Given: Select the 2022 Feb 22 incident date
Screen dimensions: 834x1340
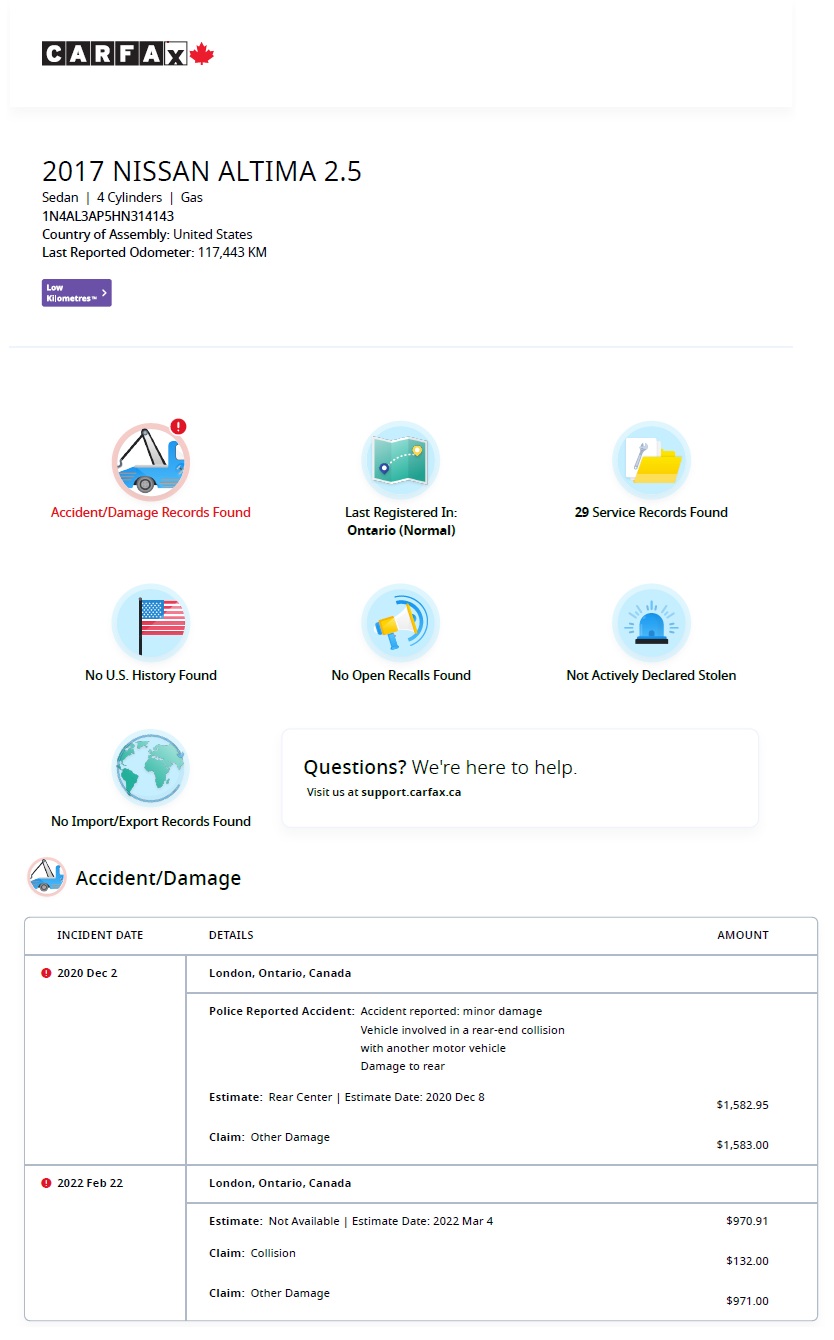Looking at the screenshot, I should pos(90,1183).
